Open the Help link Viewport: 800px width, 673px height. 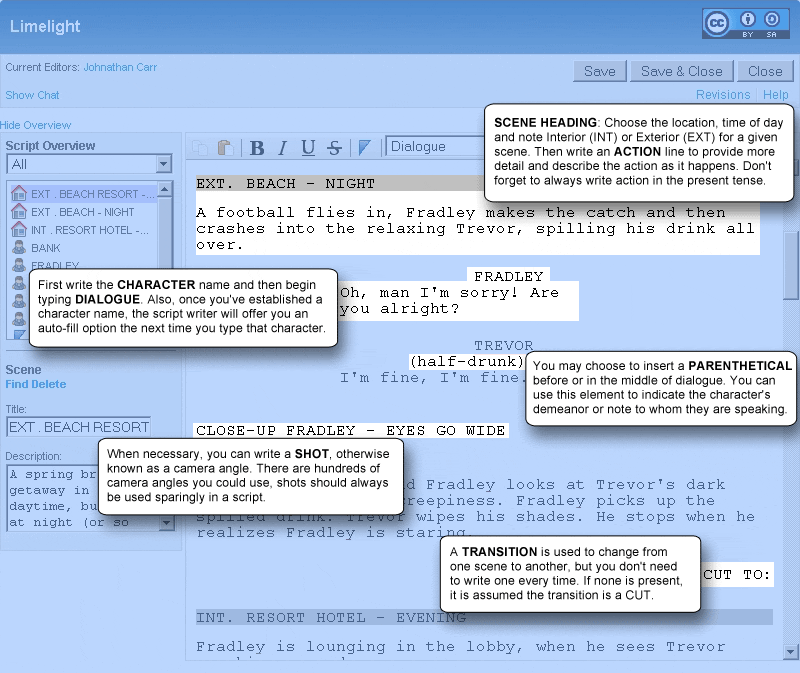pyautogui.click(x=776, y=95)
